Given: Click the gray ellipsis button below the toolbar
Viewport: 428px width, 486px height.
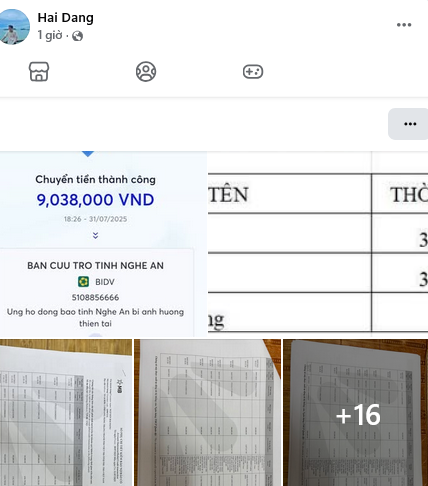Looking at the screenshot, I should pyautogui.click(x=408, y=124).
